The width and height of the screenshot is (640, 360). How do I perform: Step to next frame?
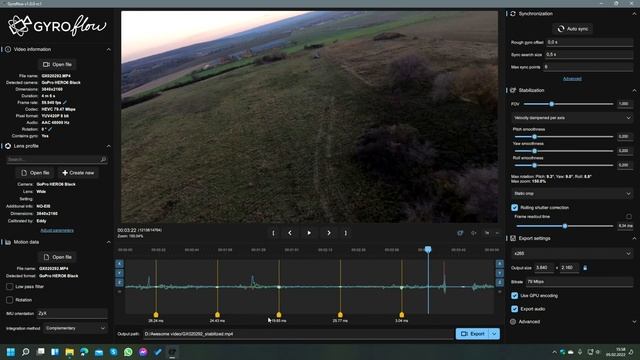coord(329,233)
